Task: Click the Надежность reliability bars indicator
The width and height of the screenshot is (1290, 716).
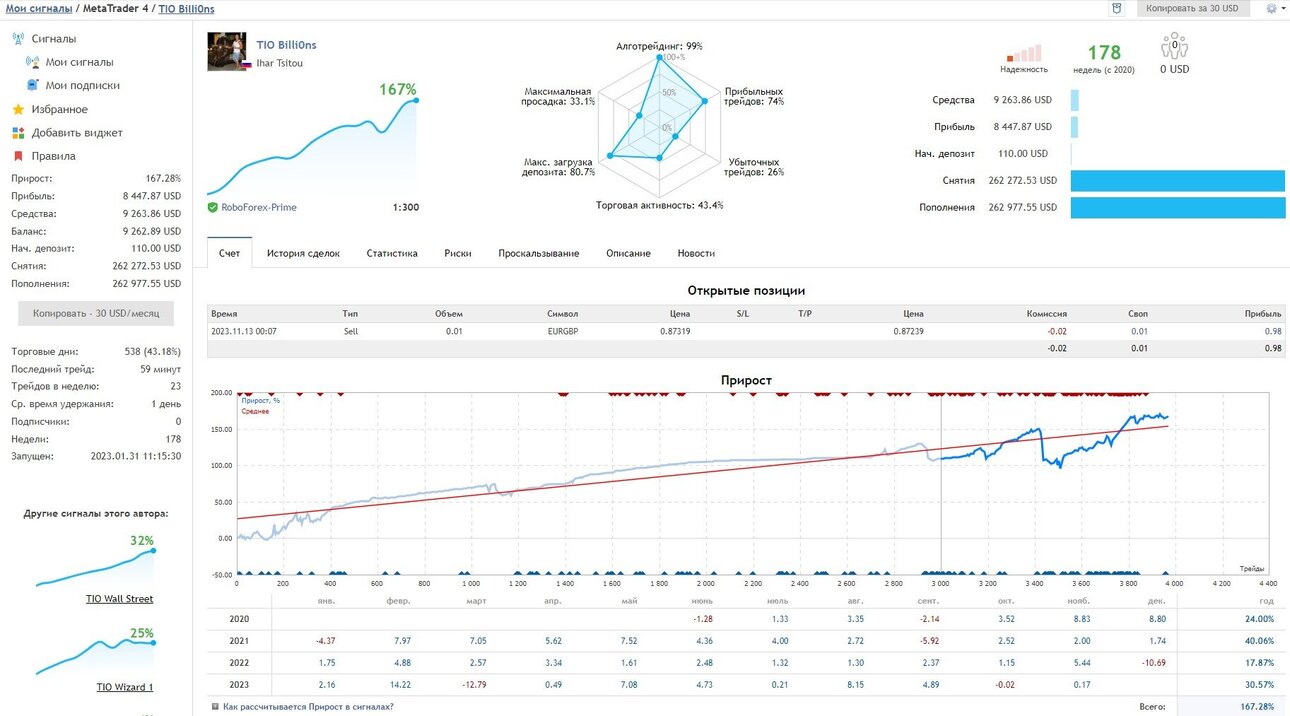Action: click(1024, 53)
